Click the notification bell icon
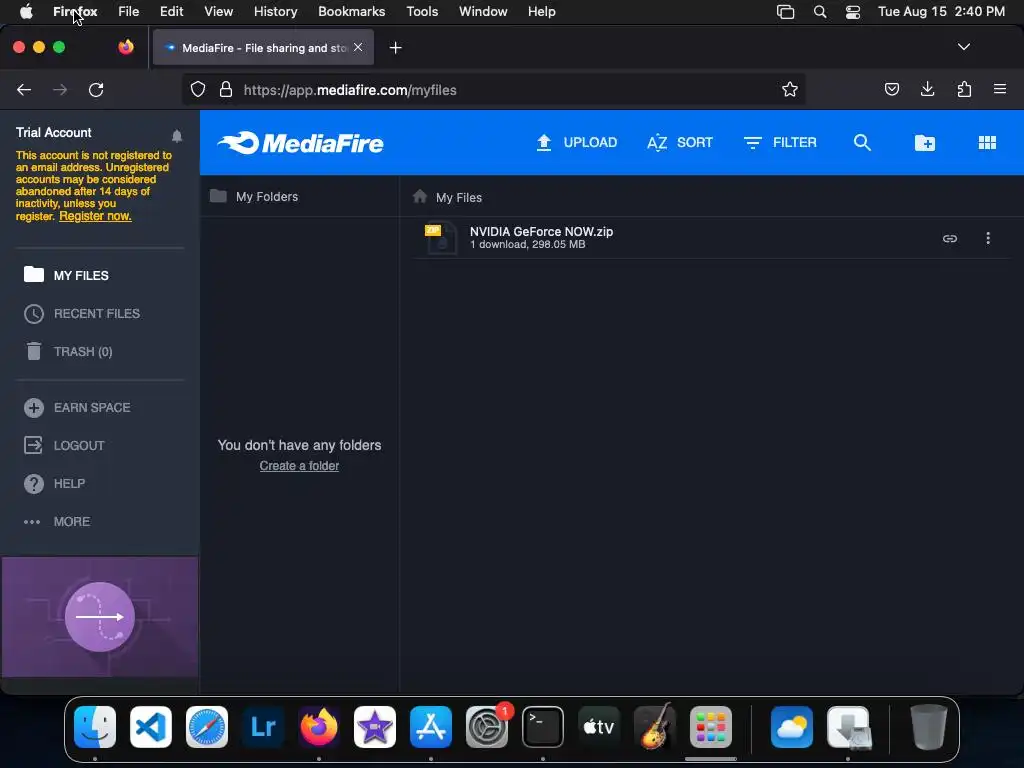 pyautogui.click(x=177, y=136)
